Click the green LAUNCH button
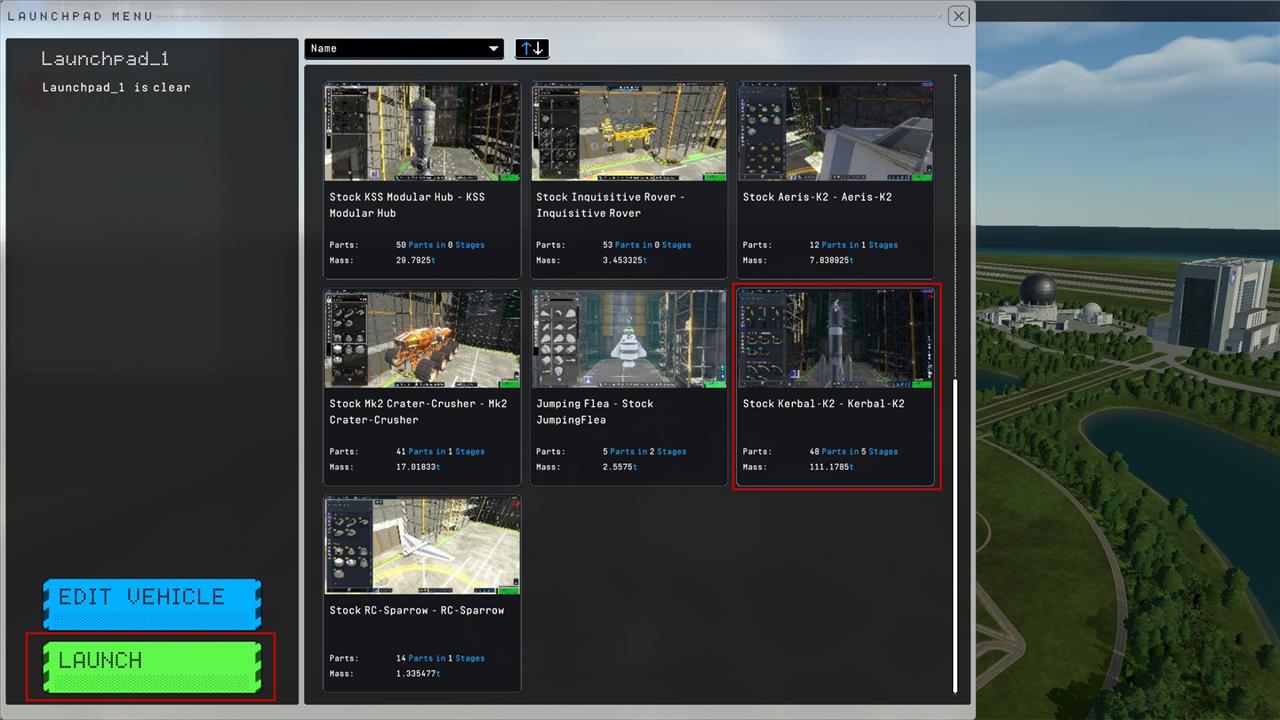The image size is (1280, 720). (151, 666)
